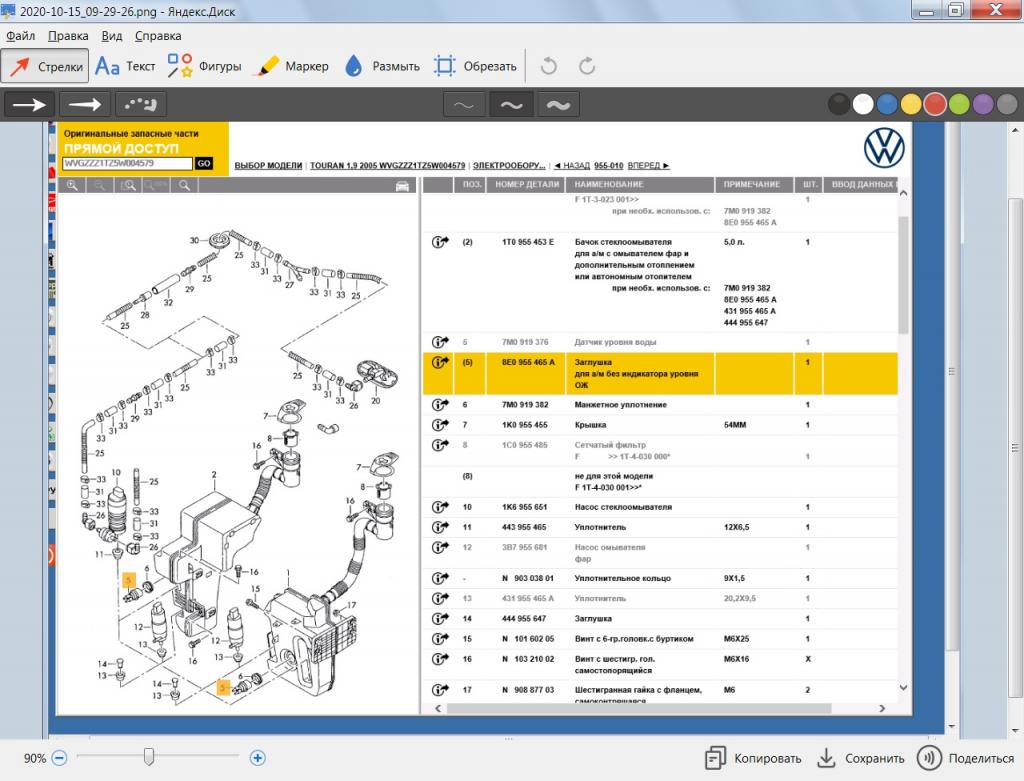Pick the white color swatch
The height and width of the screenshot is (781, 1024).
[863, 104]
